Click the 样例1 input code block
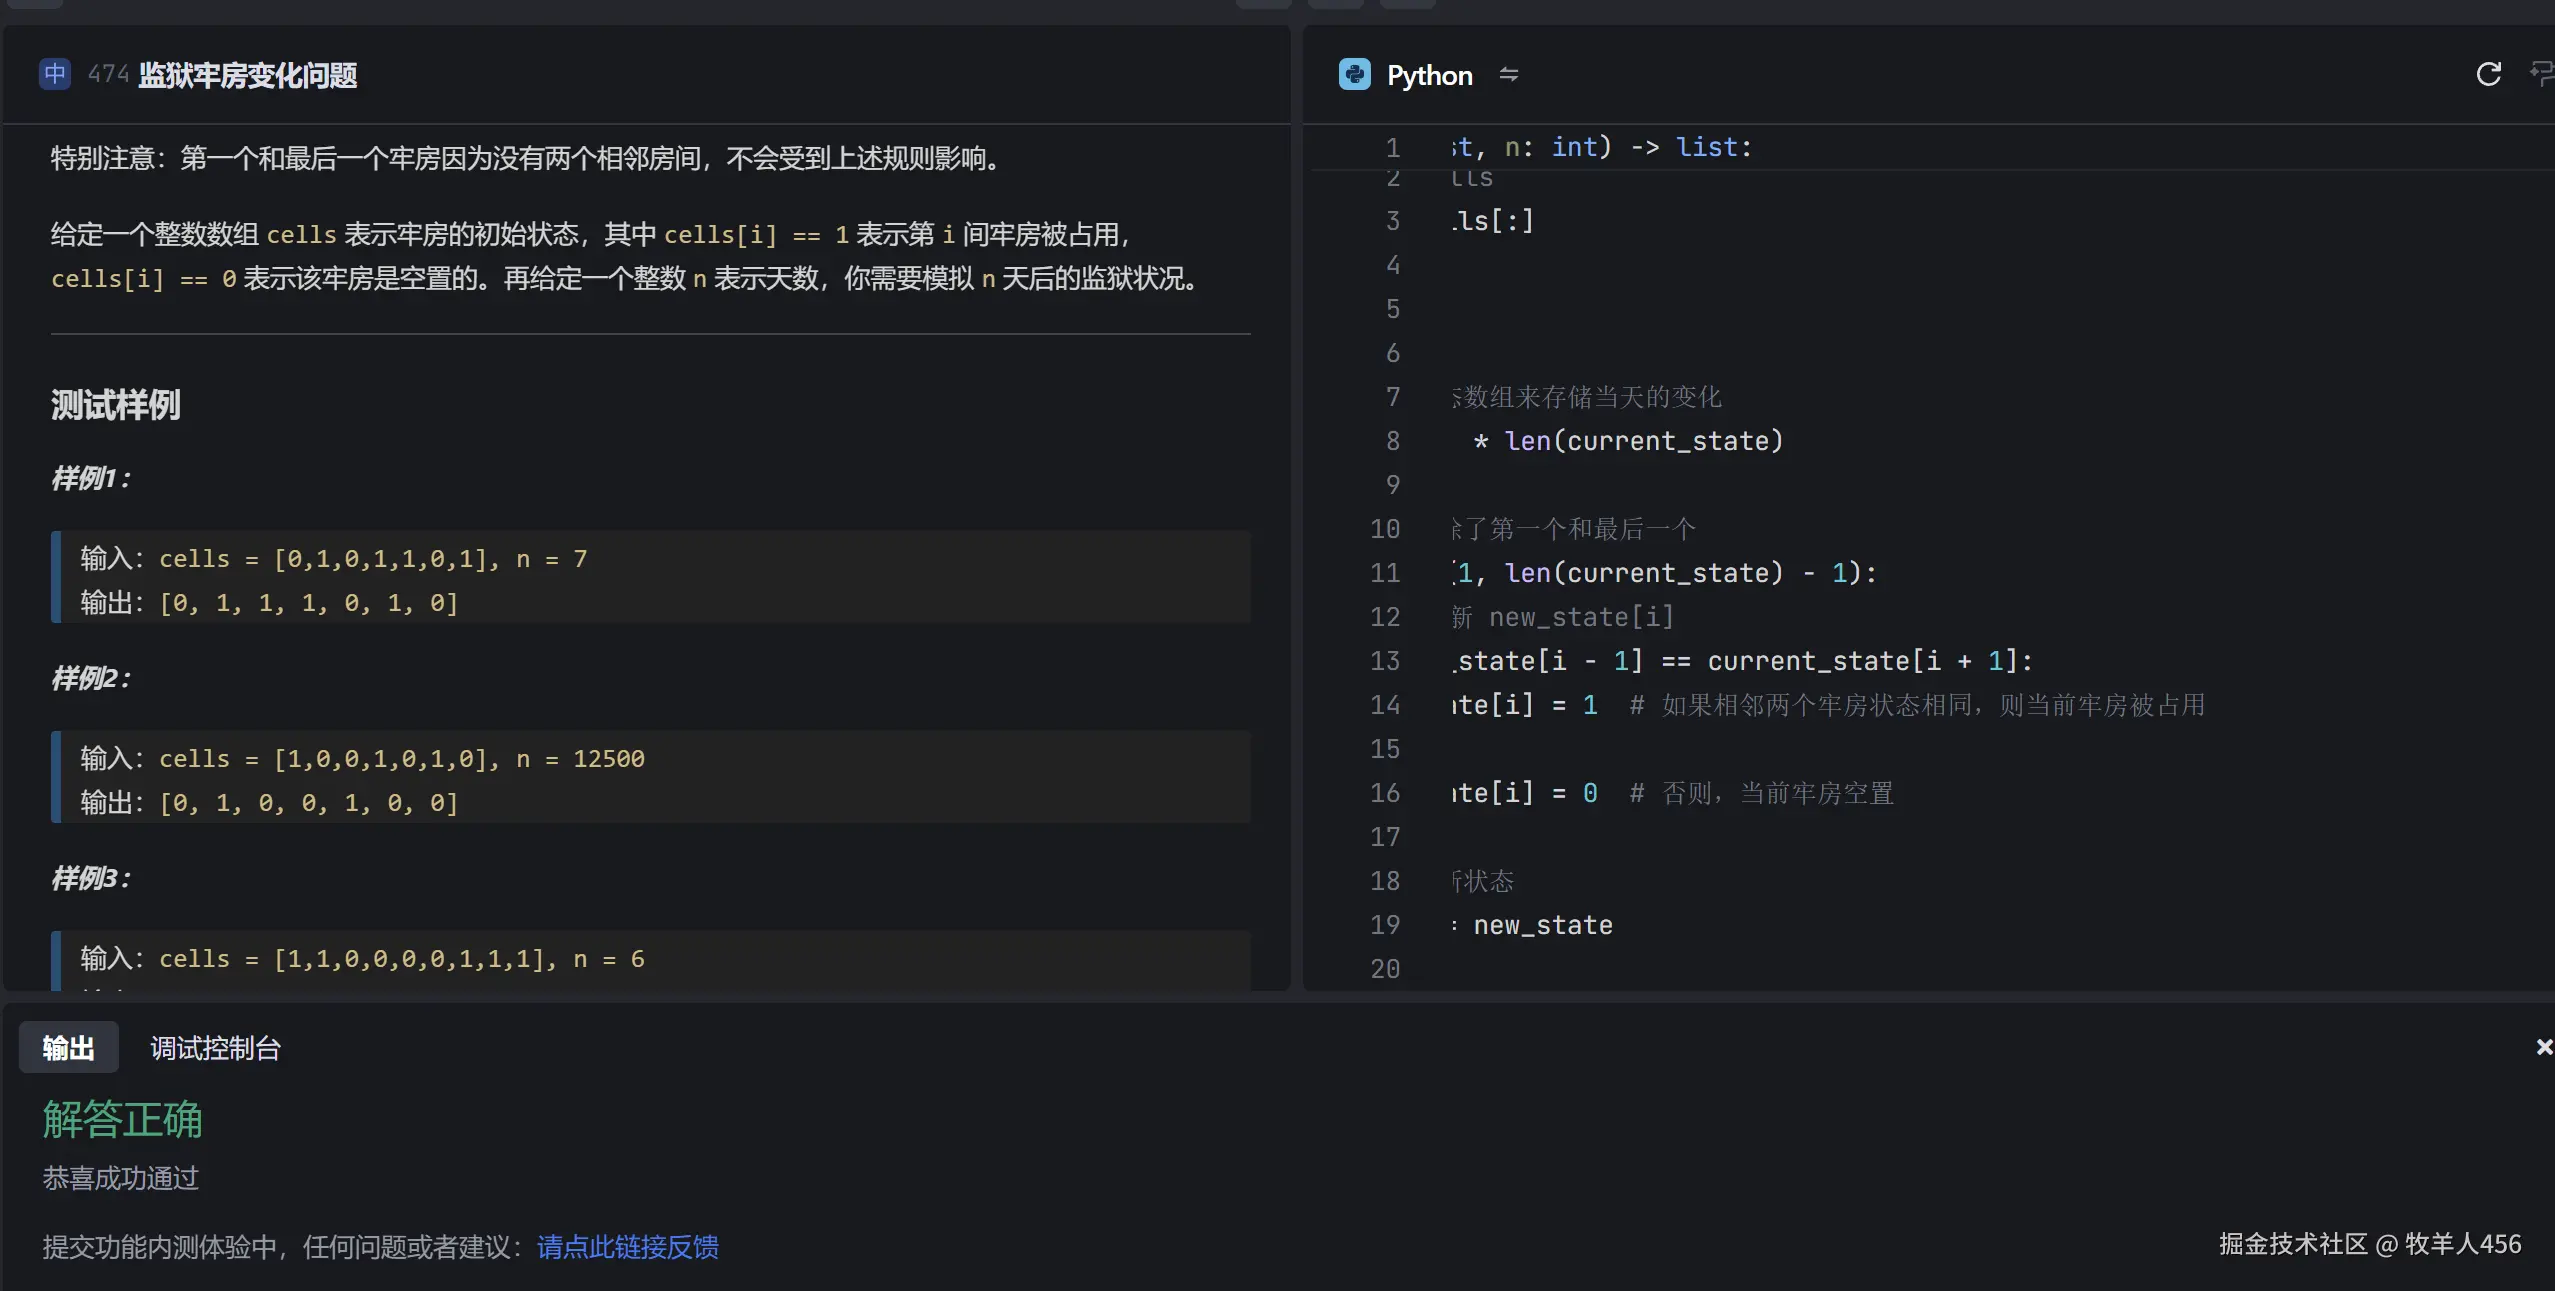The image size is (2555, 1291). click(650, 577)
